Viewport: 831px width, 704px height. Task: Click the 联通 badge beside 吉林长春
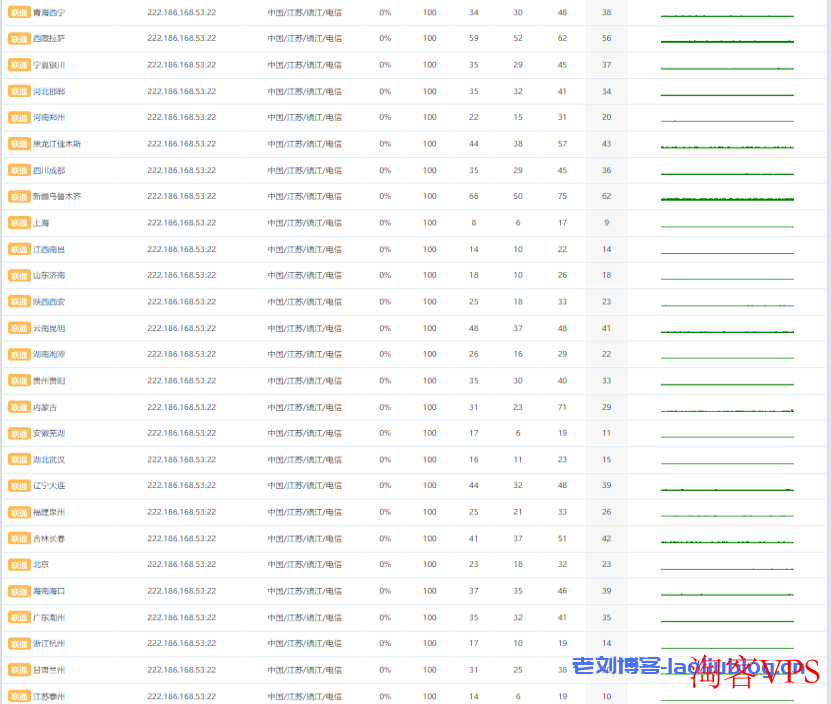tap(19, 539)
